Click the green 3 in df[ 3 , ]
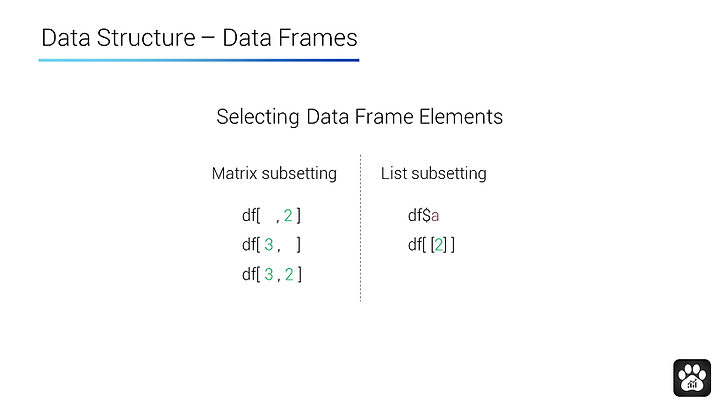Viewport: 720px width, 404px height. tap(269, 245)
